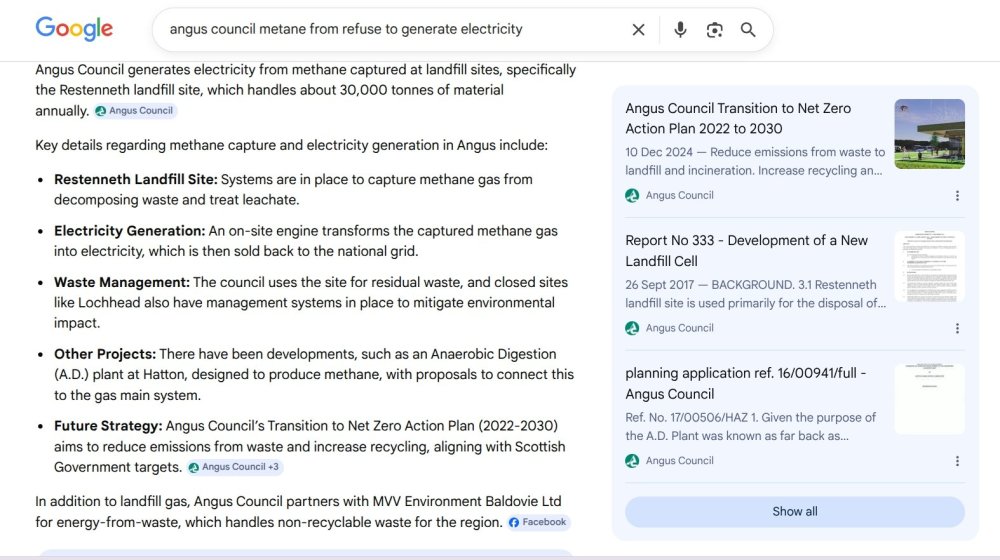Viewport: 1000px width, 560px height.
Task: Open 'Angus Council Transition to Net Zero' result
Action: coord(738,118)
